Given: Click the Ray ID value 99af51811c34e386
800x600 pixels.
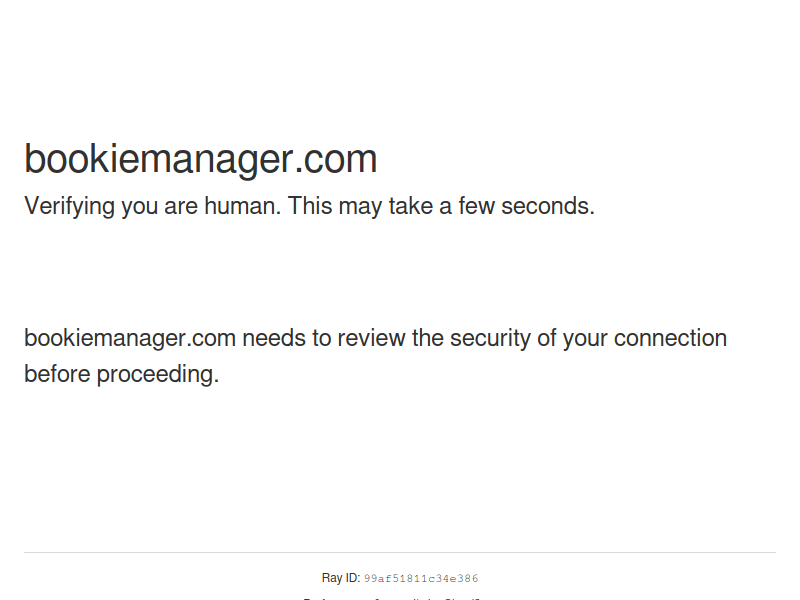Looking at the screenshot, I should (x=421, y=579).
